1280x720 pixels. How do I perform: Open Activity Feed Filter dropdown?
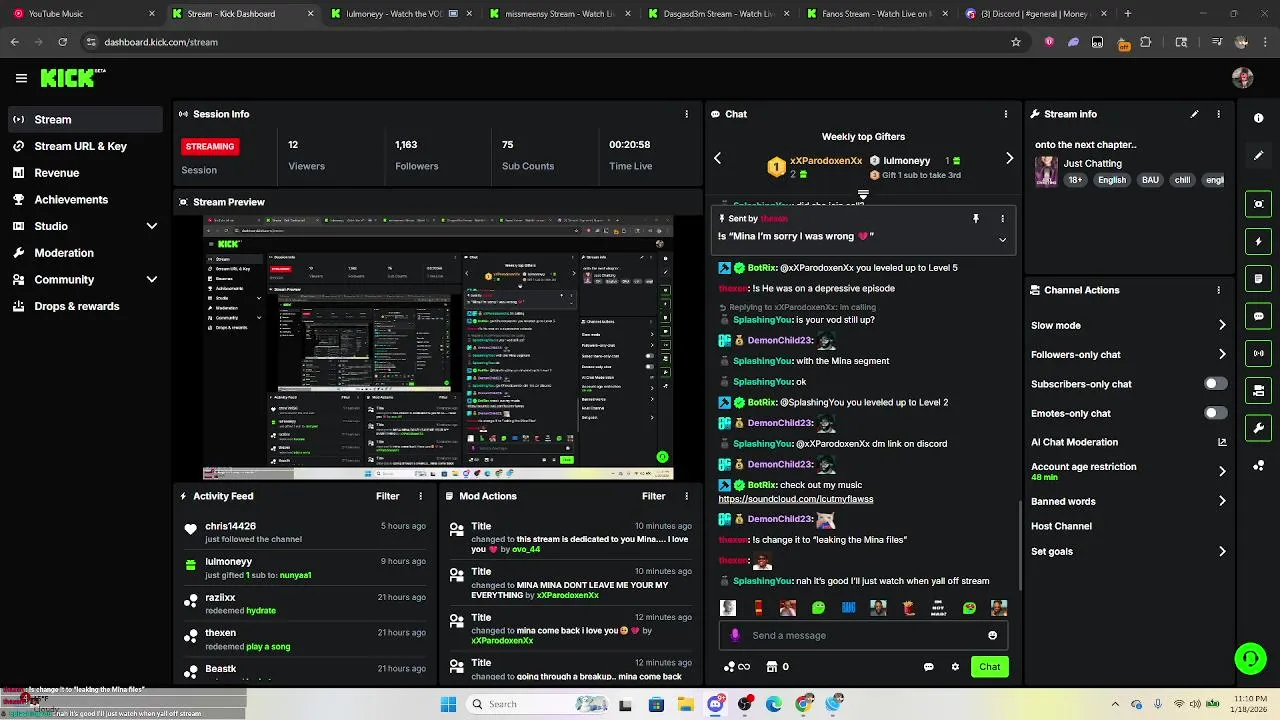tap(387, 496)
